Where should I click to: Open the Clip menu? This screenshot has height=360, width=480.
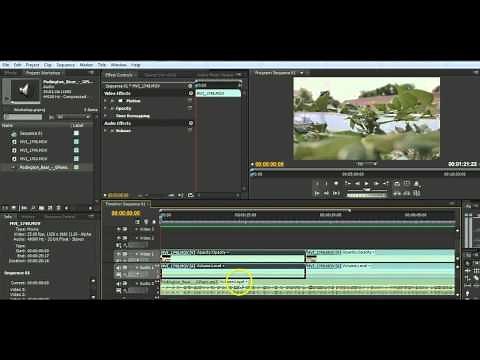[48, 65]
